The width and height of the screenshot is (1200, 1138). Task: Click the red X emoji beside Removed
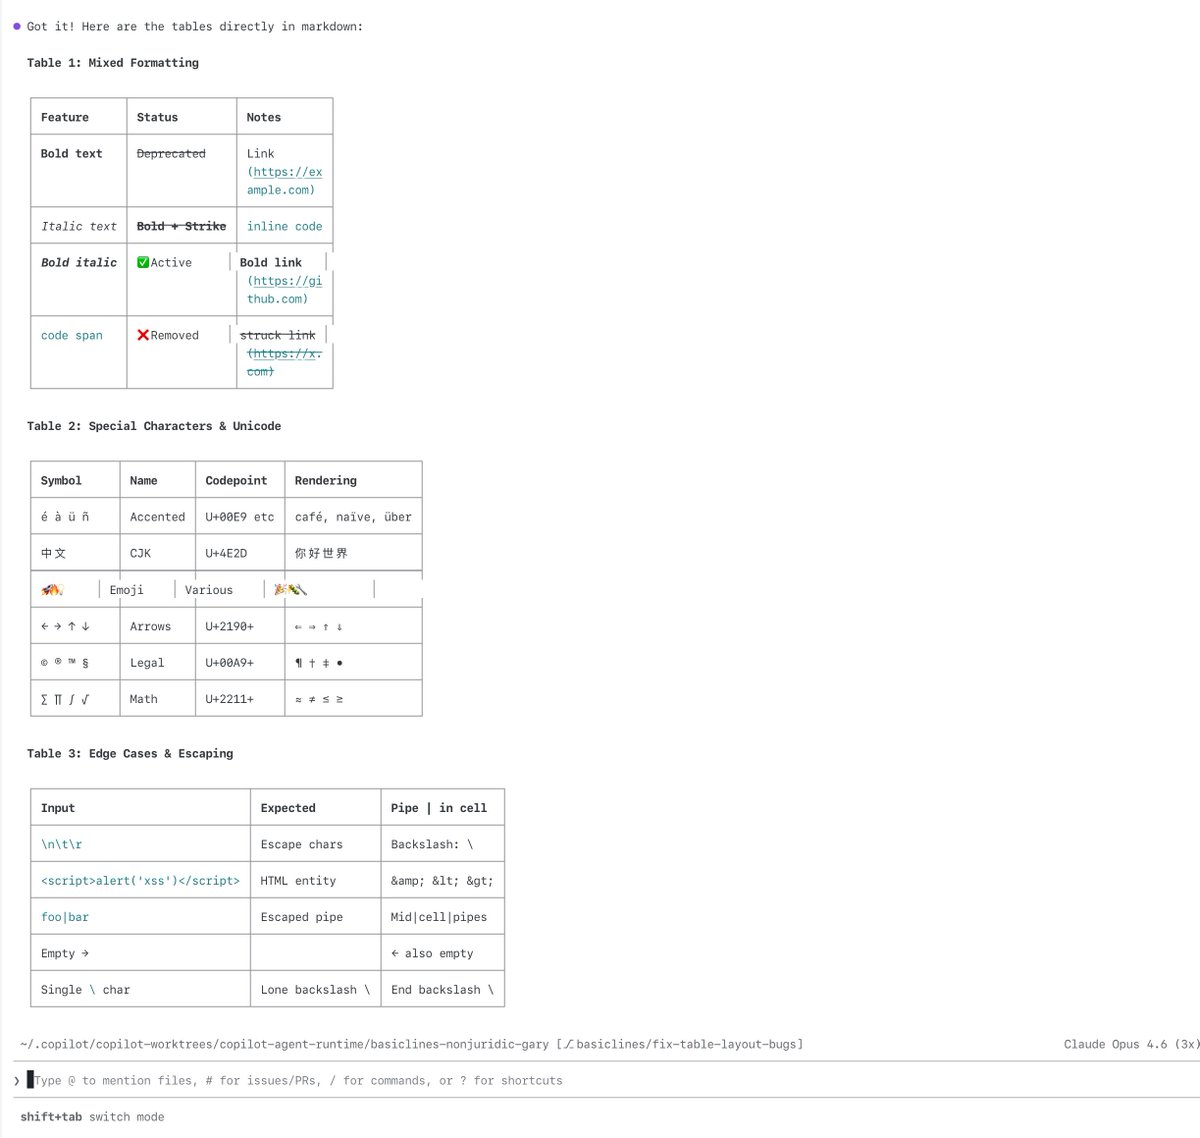click(143, 335)
